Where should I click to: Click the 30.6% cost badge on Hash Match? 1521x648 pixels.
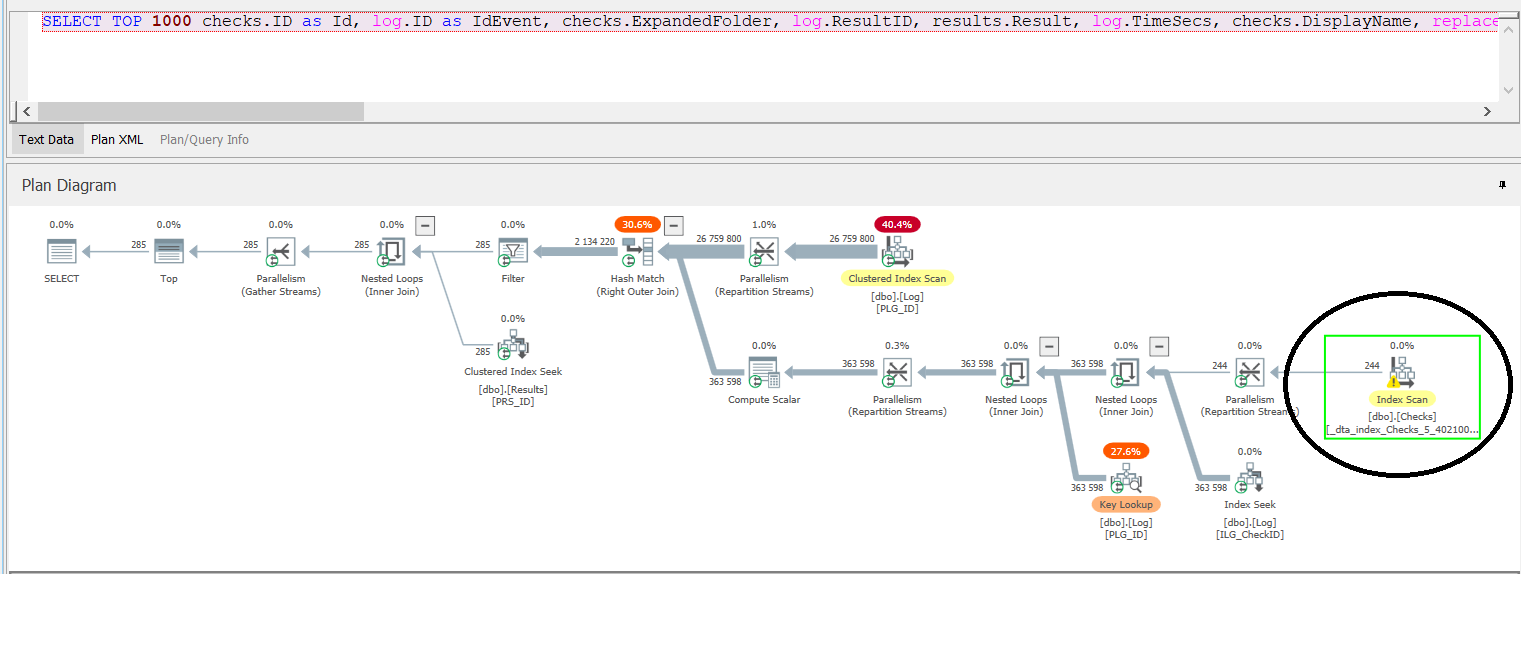[x=637, y=225]
